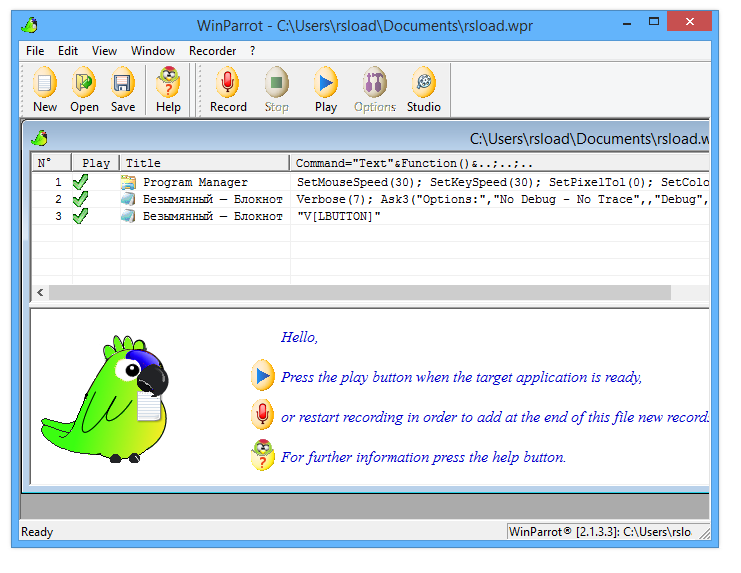
Task: Click play icon beside 'Press the play button'
Action: (263, 376)
